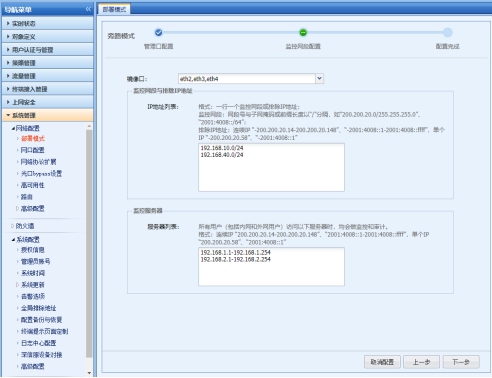Open 高级配置 under 系统配置
This screenshot has height=378, width=492.
point(33,366)
